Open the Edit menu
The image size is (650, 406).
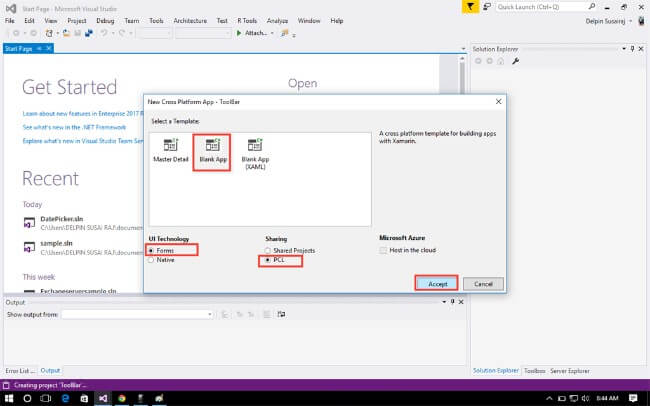[x=29, y=21]
